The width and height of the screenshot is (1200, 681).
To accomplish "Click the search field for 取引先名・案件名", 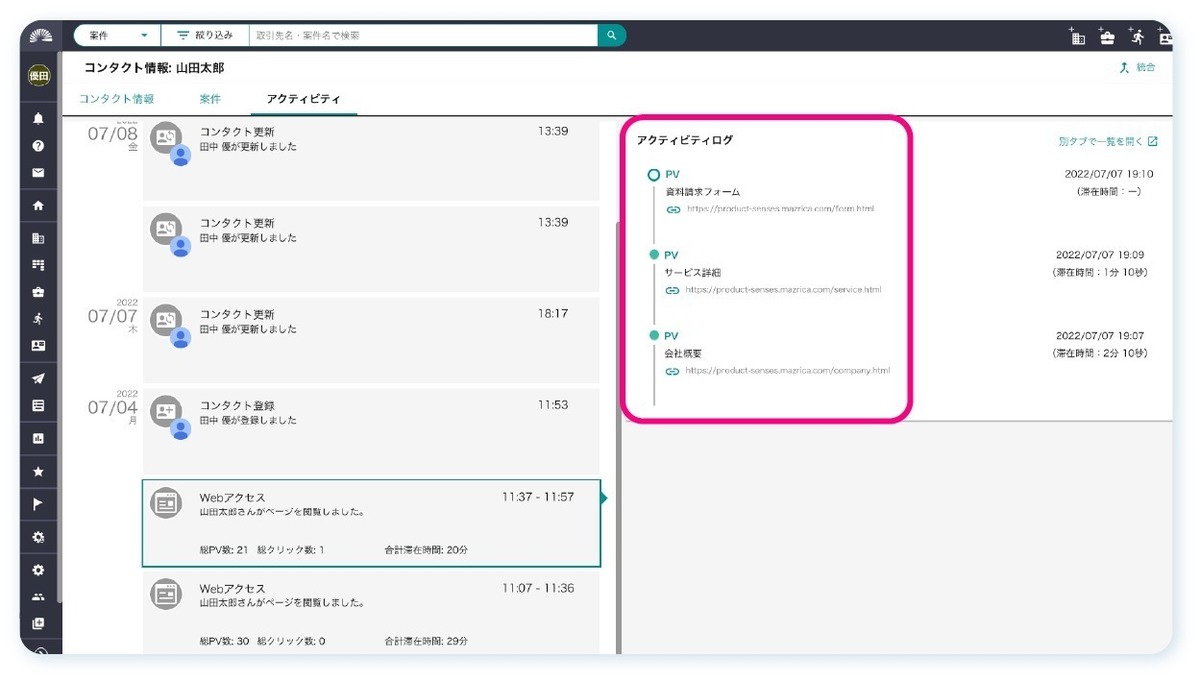I will [x=422, y=35].
